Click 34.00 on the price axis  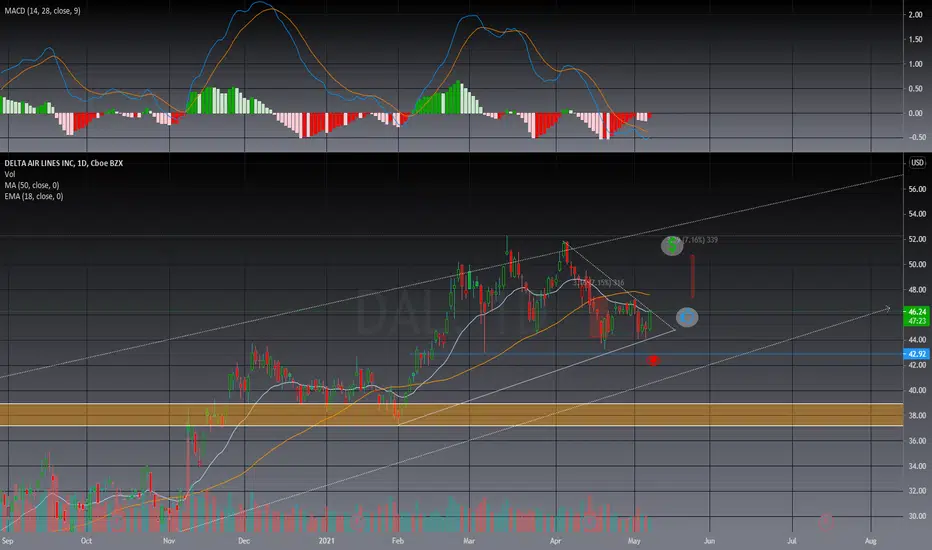pos(917,466)
